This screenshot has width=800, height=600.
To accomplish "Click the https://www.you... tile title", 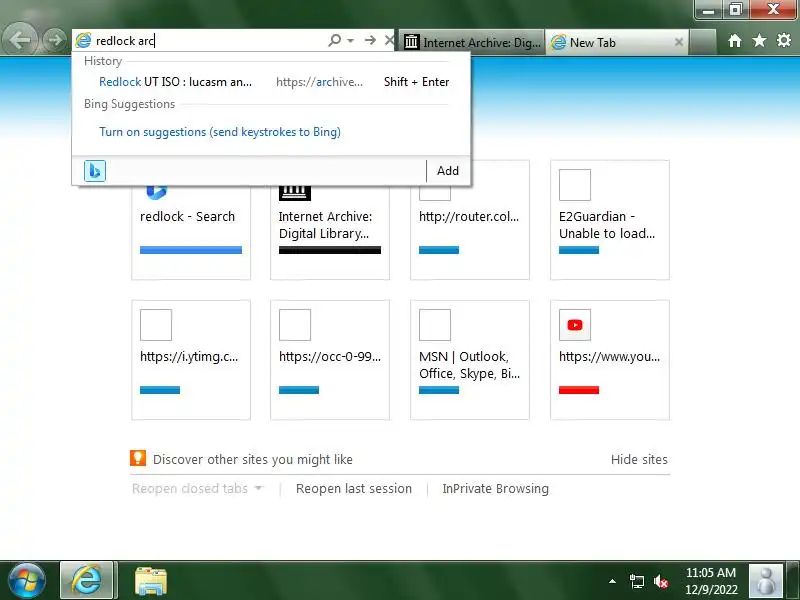I will (610, 357).
